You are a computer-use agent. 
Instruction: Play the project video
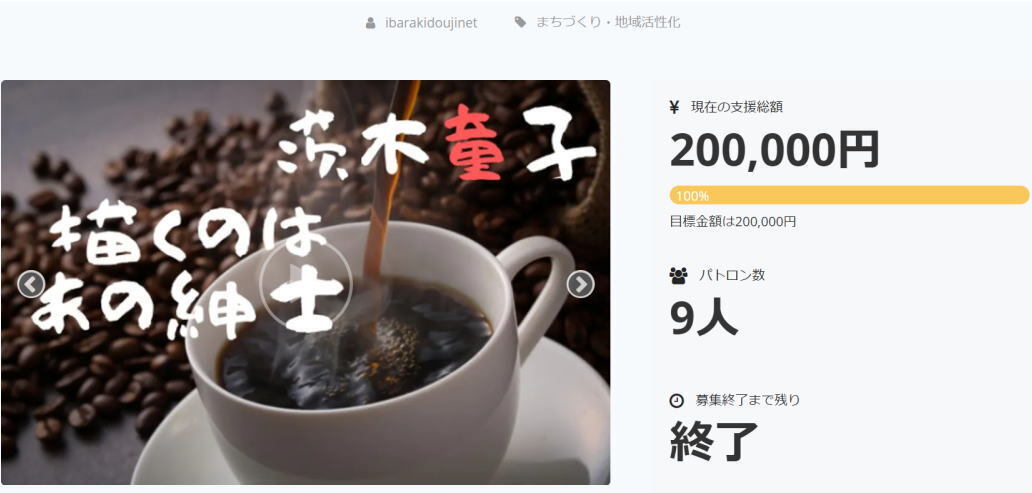306,284
